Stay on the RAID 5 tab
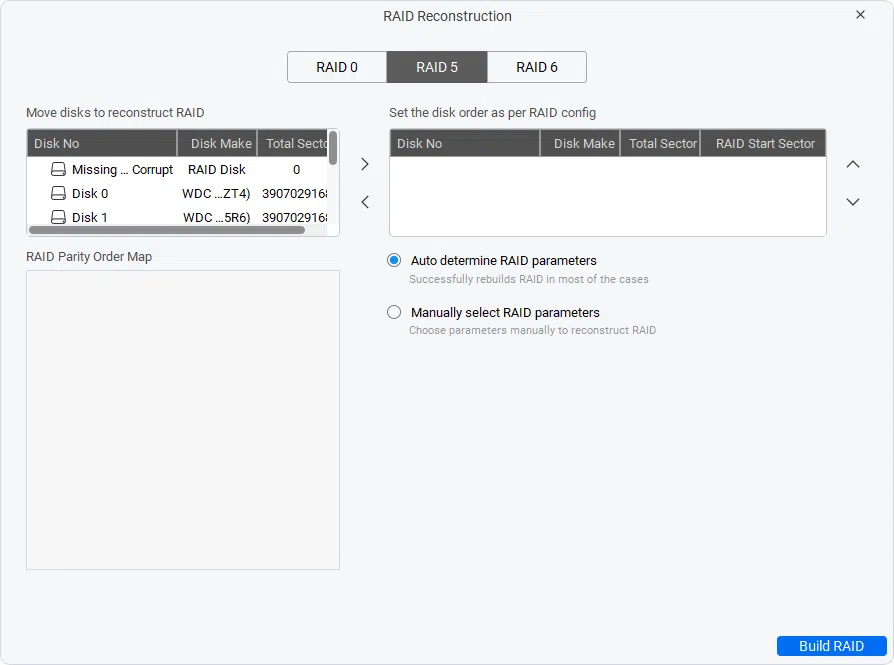The image size is (894, 665). click(437, 67)
